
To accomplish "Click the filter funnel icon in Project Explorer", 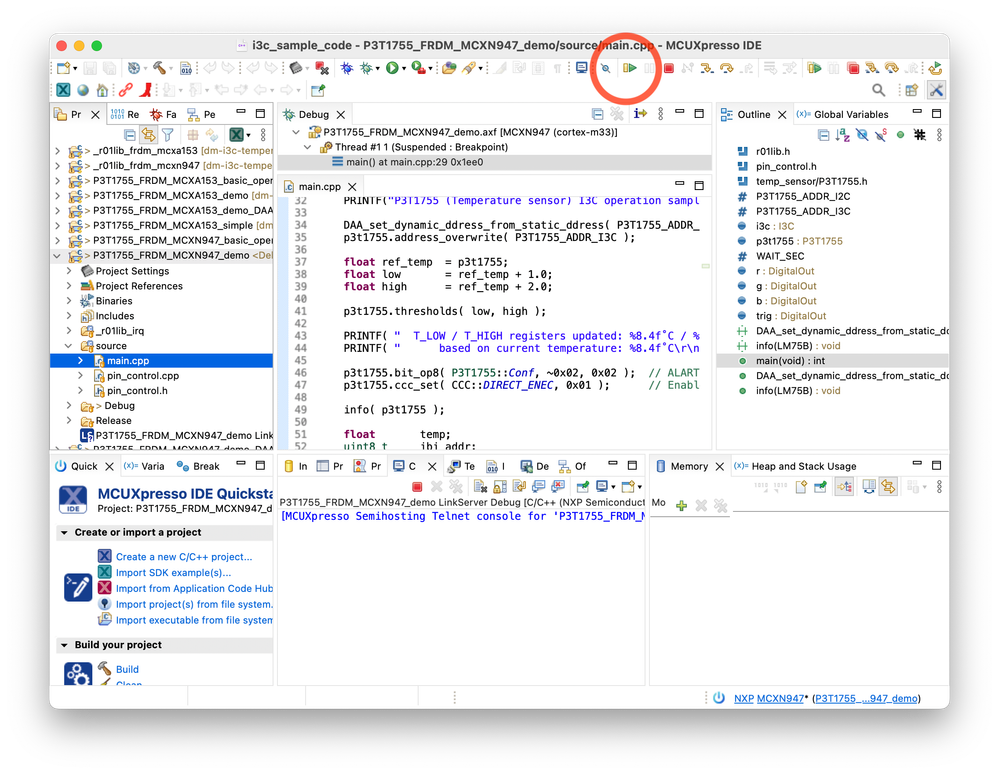I will tap(168, 135).
